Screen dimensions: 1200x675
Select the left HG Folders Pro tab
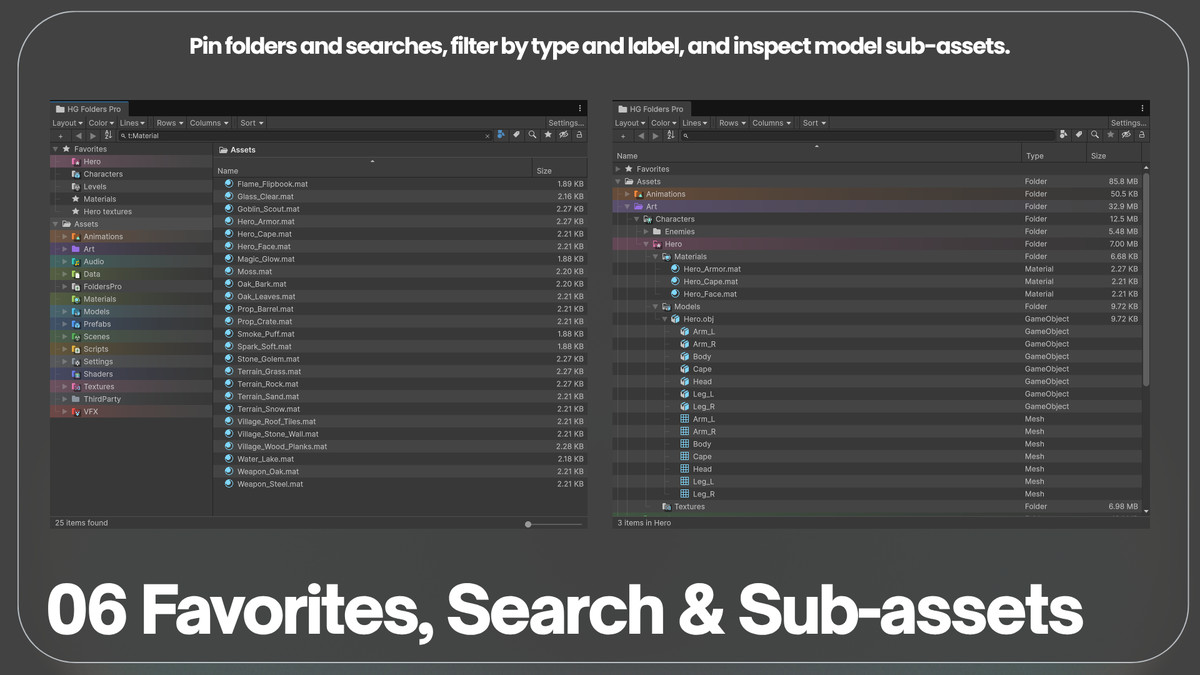(89, 108)
